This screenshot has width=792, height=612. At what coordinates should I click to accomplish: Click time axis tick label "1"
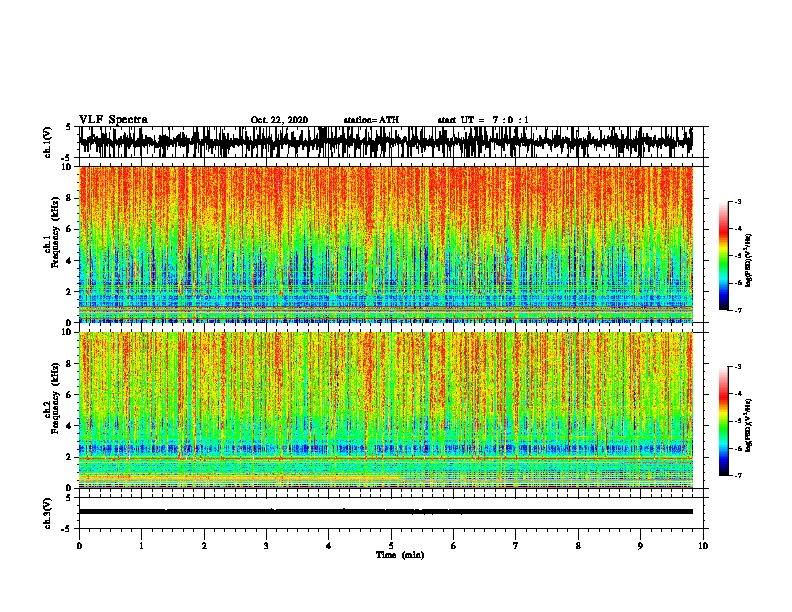click(x=141, y=545)
